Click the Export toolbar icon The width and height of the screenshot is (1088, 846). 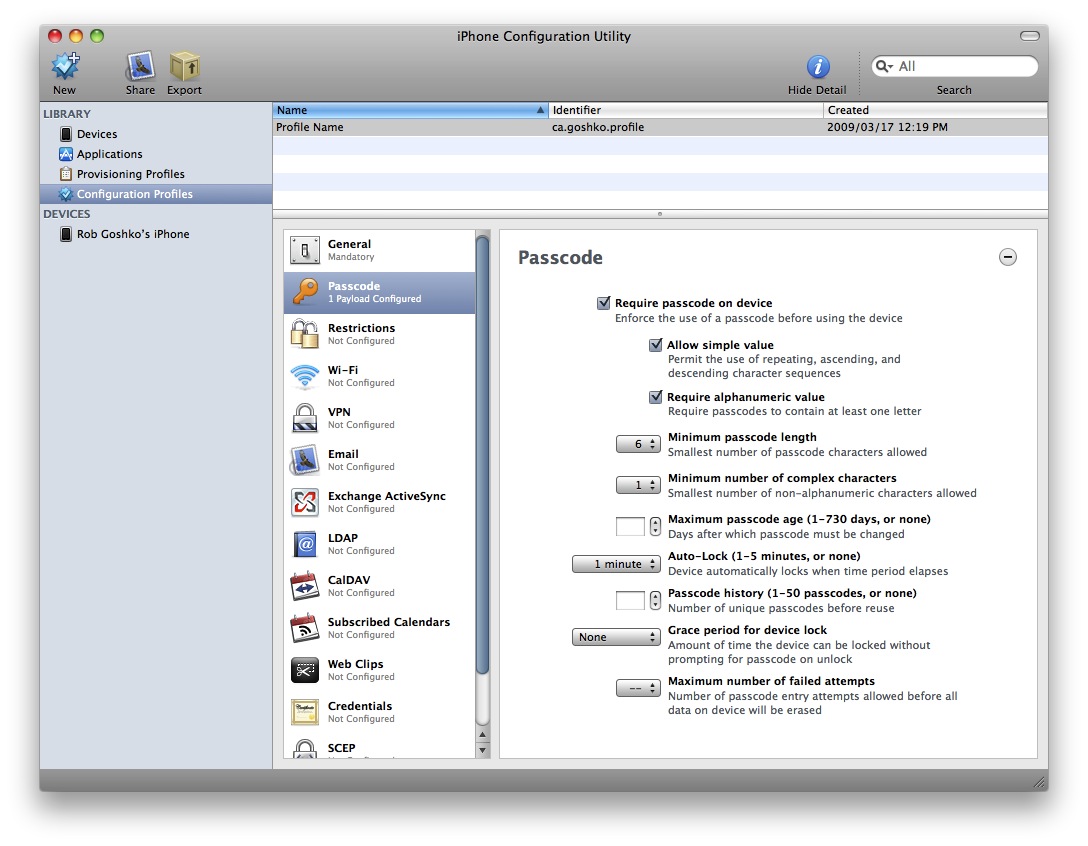click(185, 67)
